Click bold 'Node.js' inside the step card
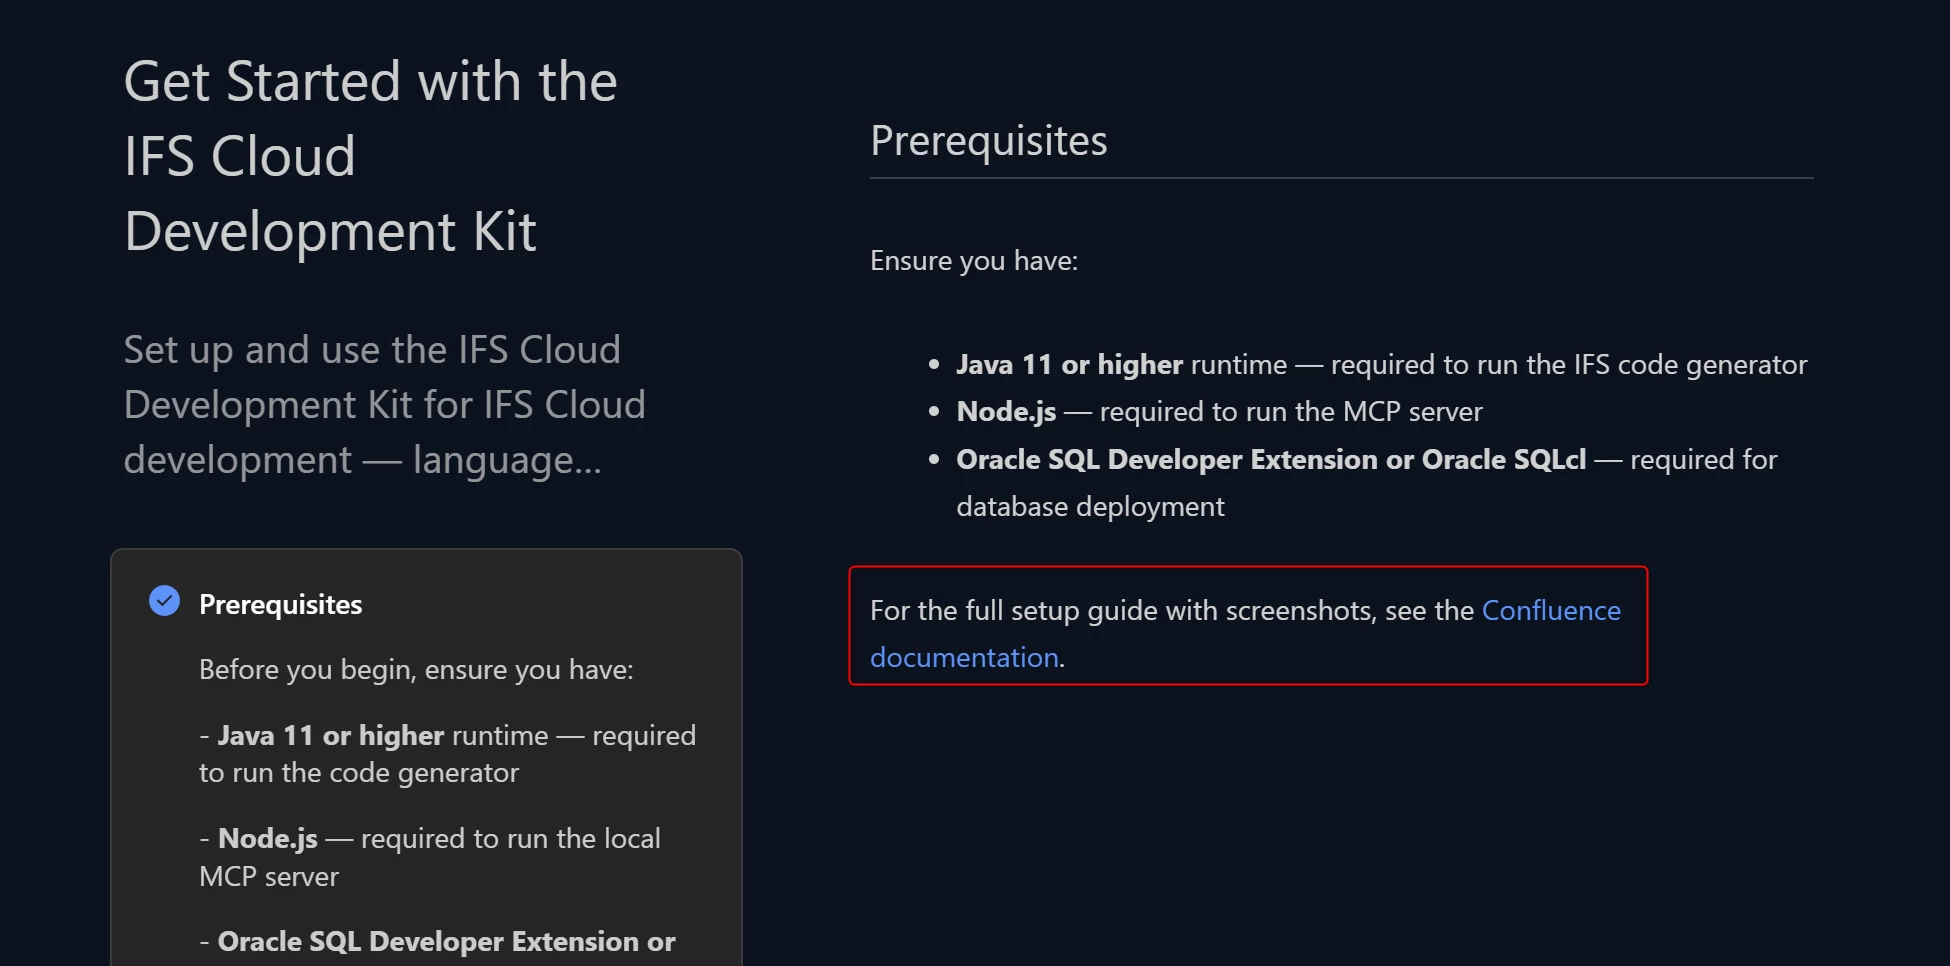Image resolution: width=1950 pixels, height=966 pixels. 267,838
